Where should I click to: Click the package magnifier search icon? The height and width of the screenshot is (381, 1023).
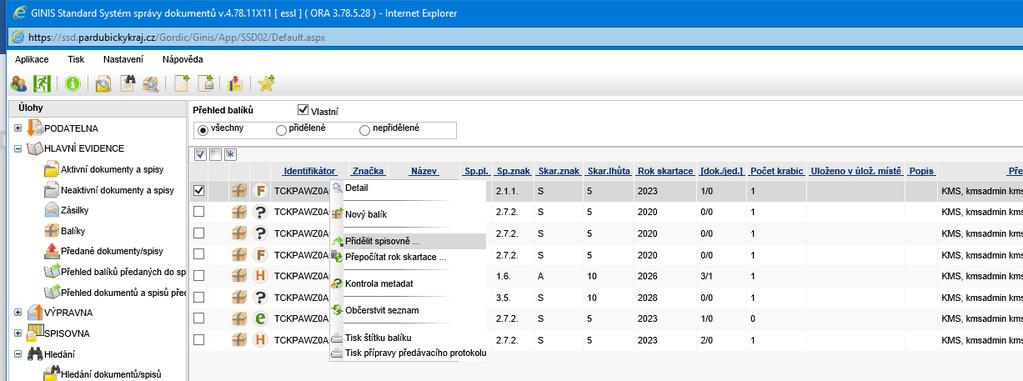pos(151,84)
